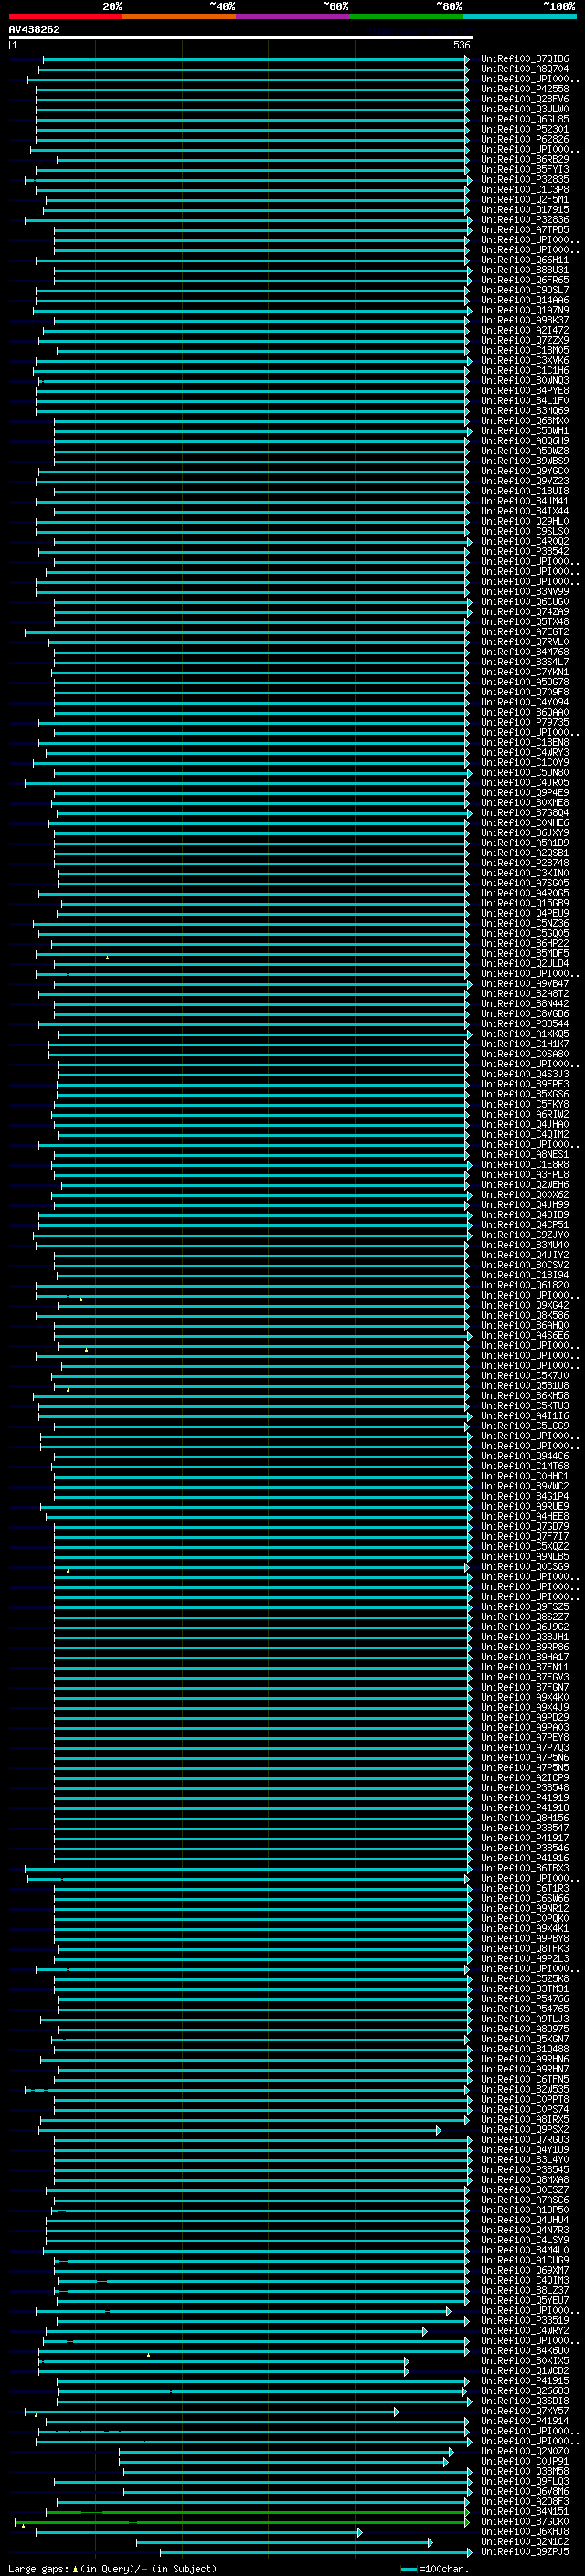The width and height of the screenshot is (585, 2576).
Task: Select the UniRef100_A2D8F3 label
Action: click(525, 2501)
